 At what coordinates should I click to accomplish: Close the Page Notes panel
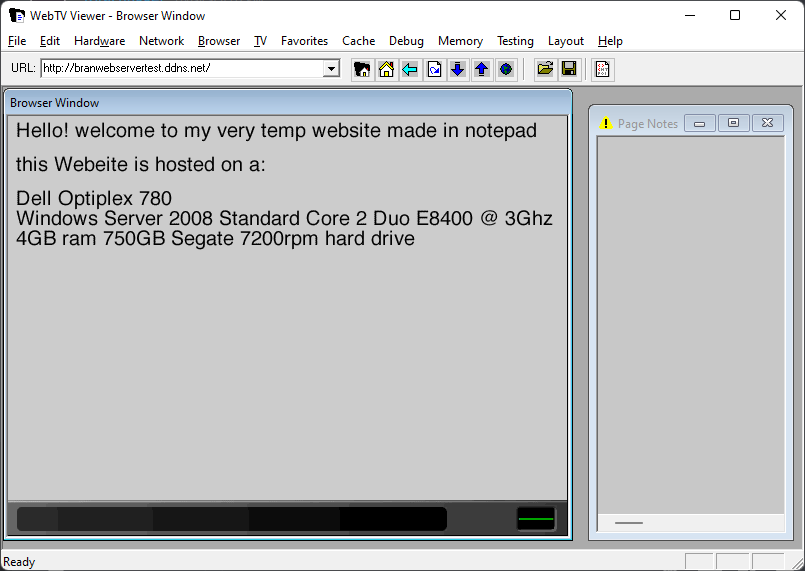point(767,124)
